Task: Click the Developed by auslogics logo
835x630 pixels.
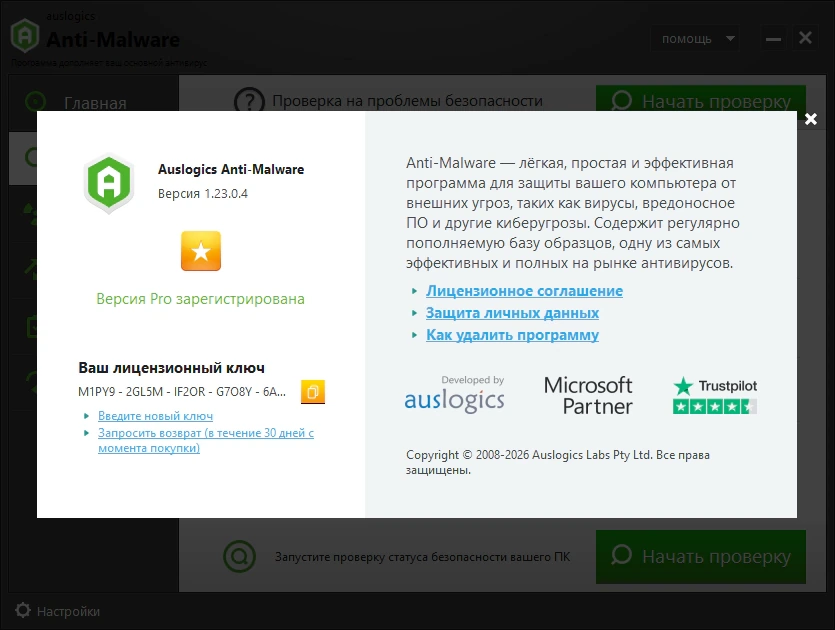Action: point(454,394)
